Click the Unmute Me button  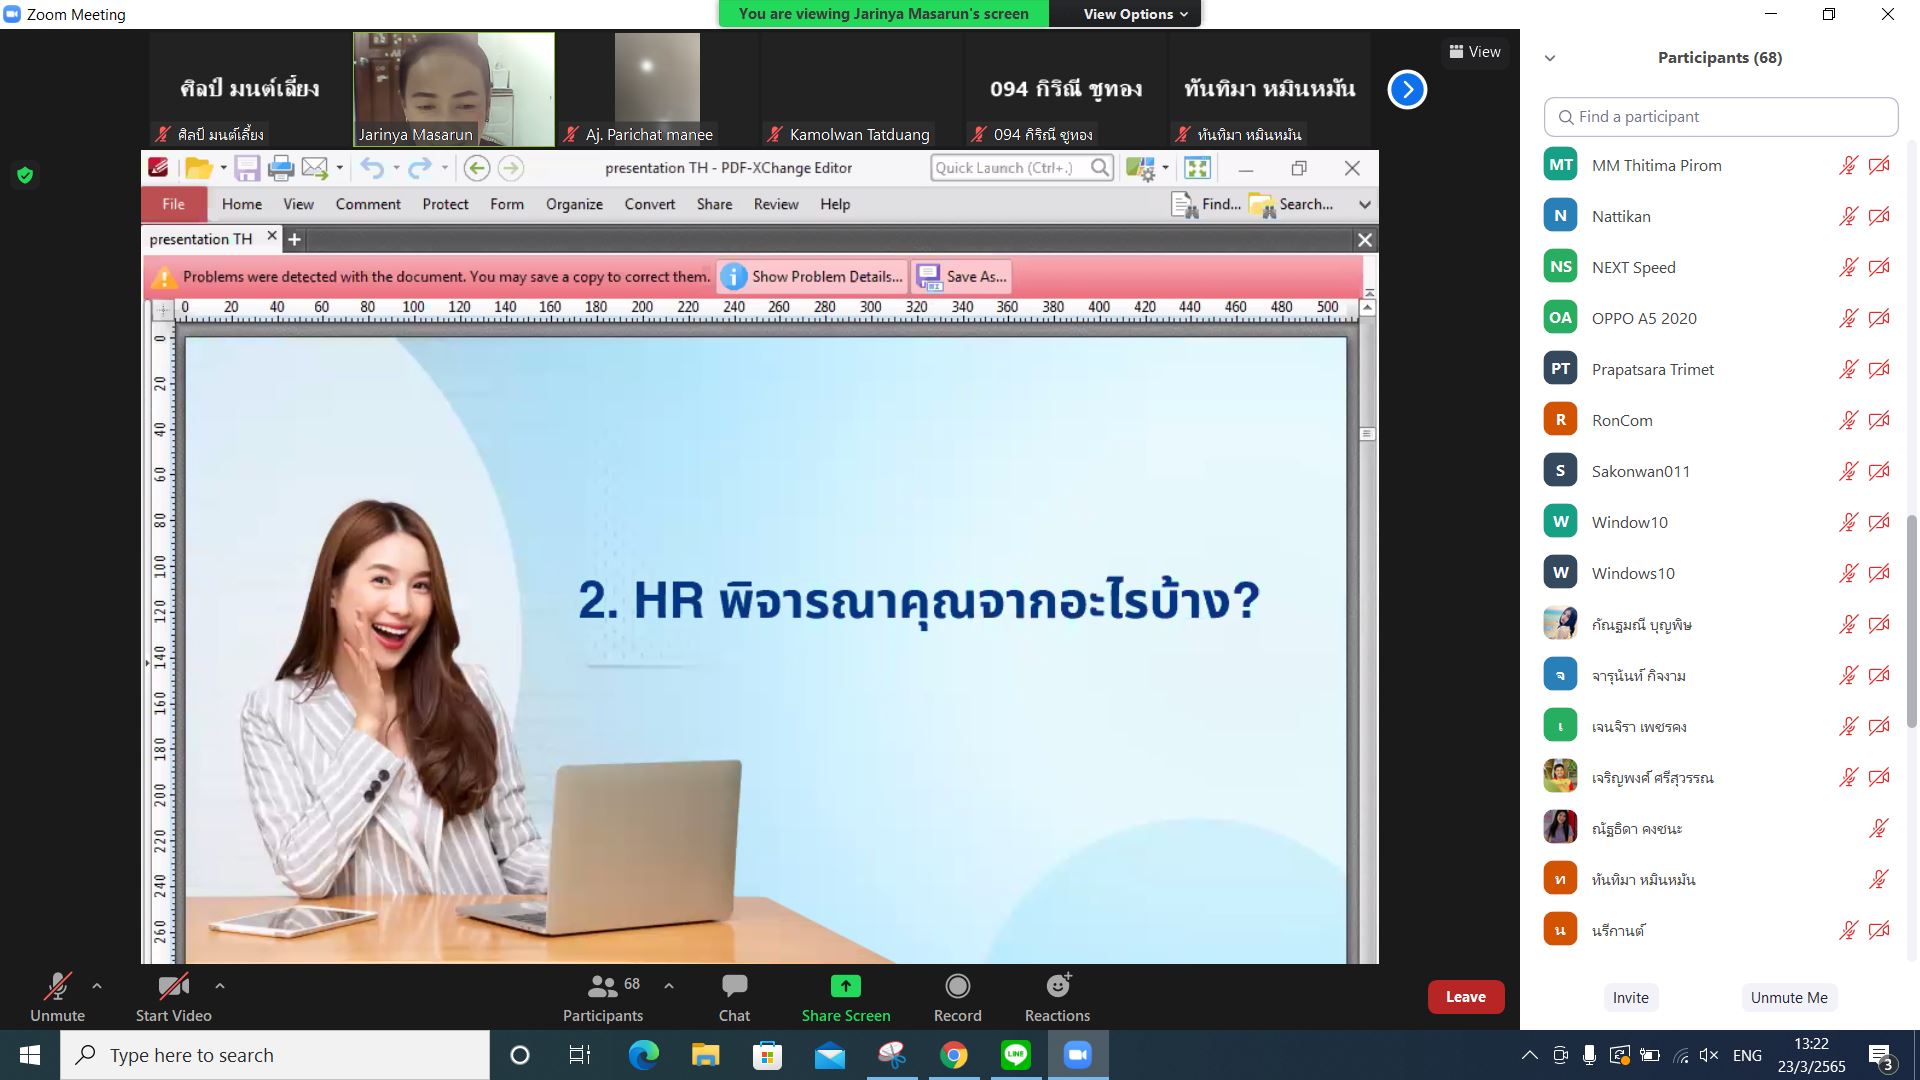[x=1789, y=997]
